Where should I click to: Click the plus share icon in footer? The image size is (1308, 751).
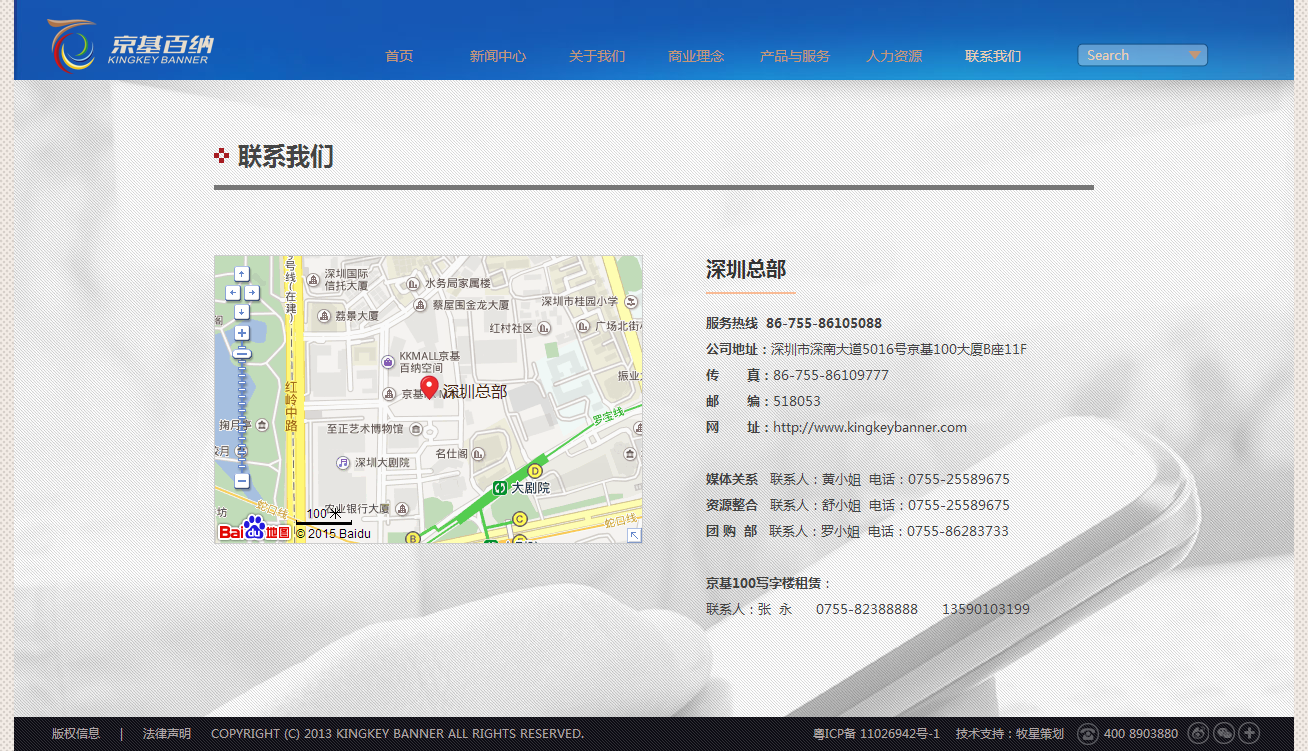tap(1249, 733)
